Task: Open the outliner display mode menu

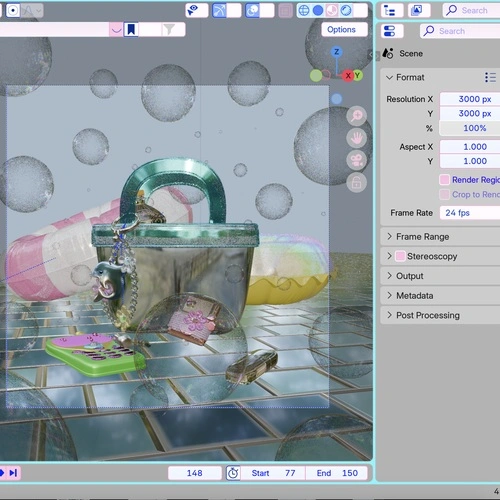Action: [x=392, y=11]
